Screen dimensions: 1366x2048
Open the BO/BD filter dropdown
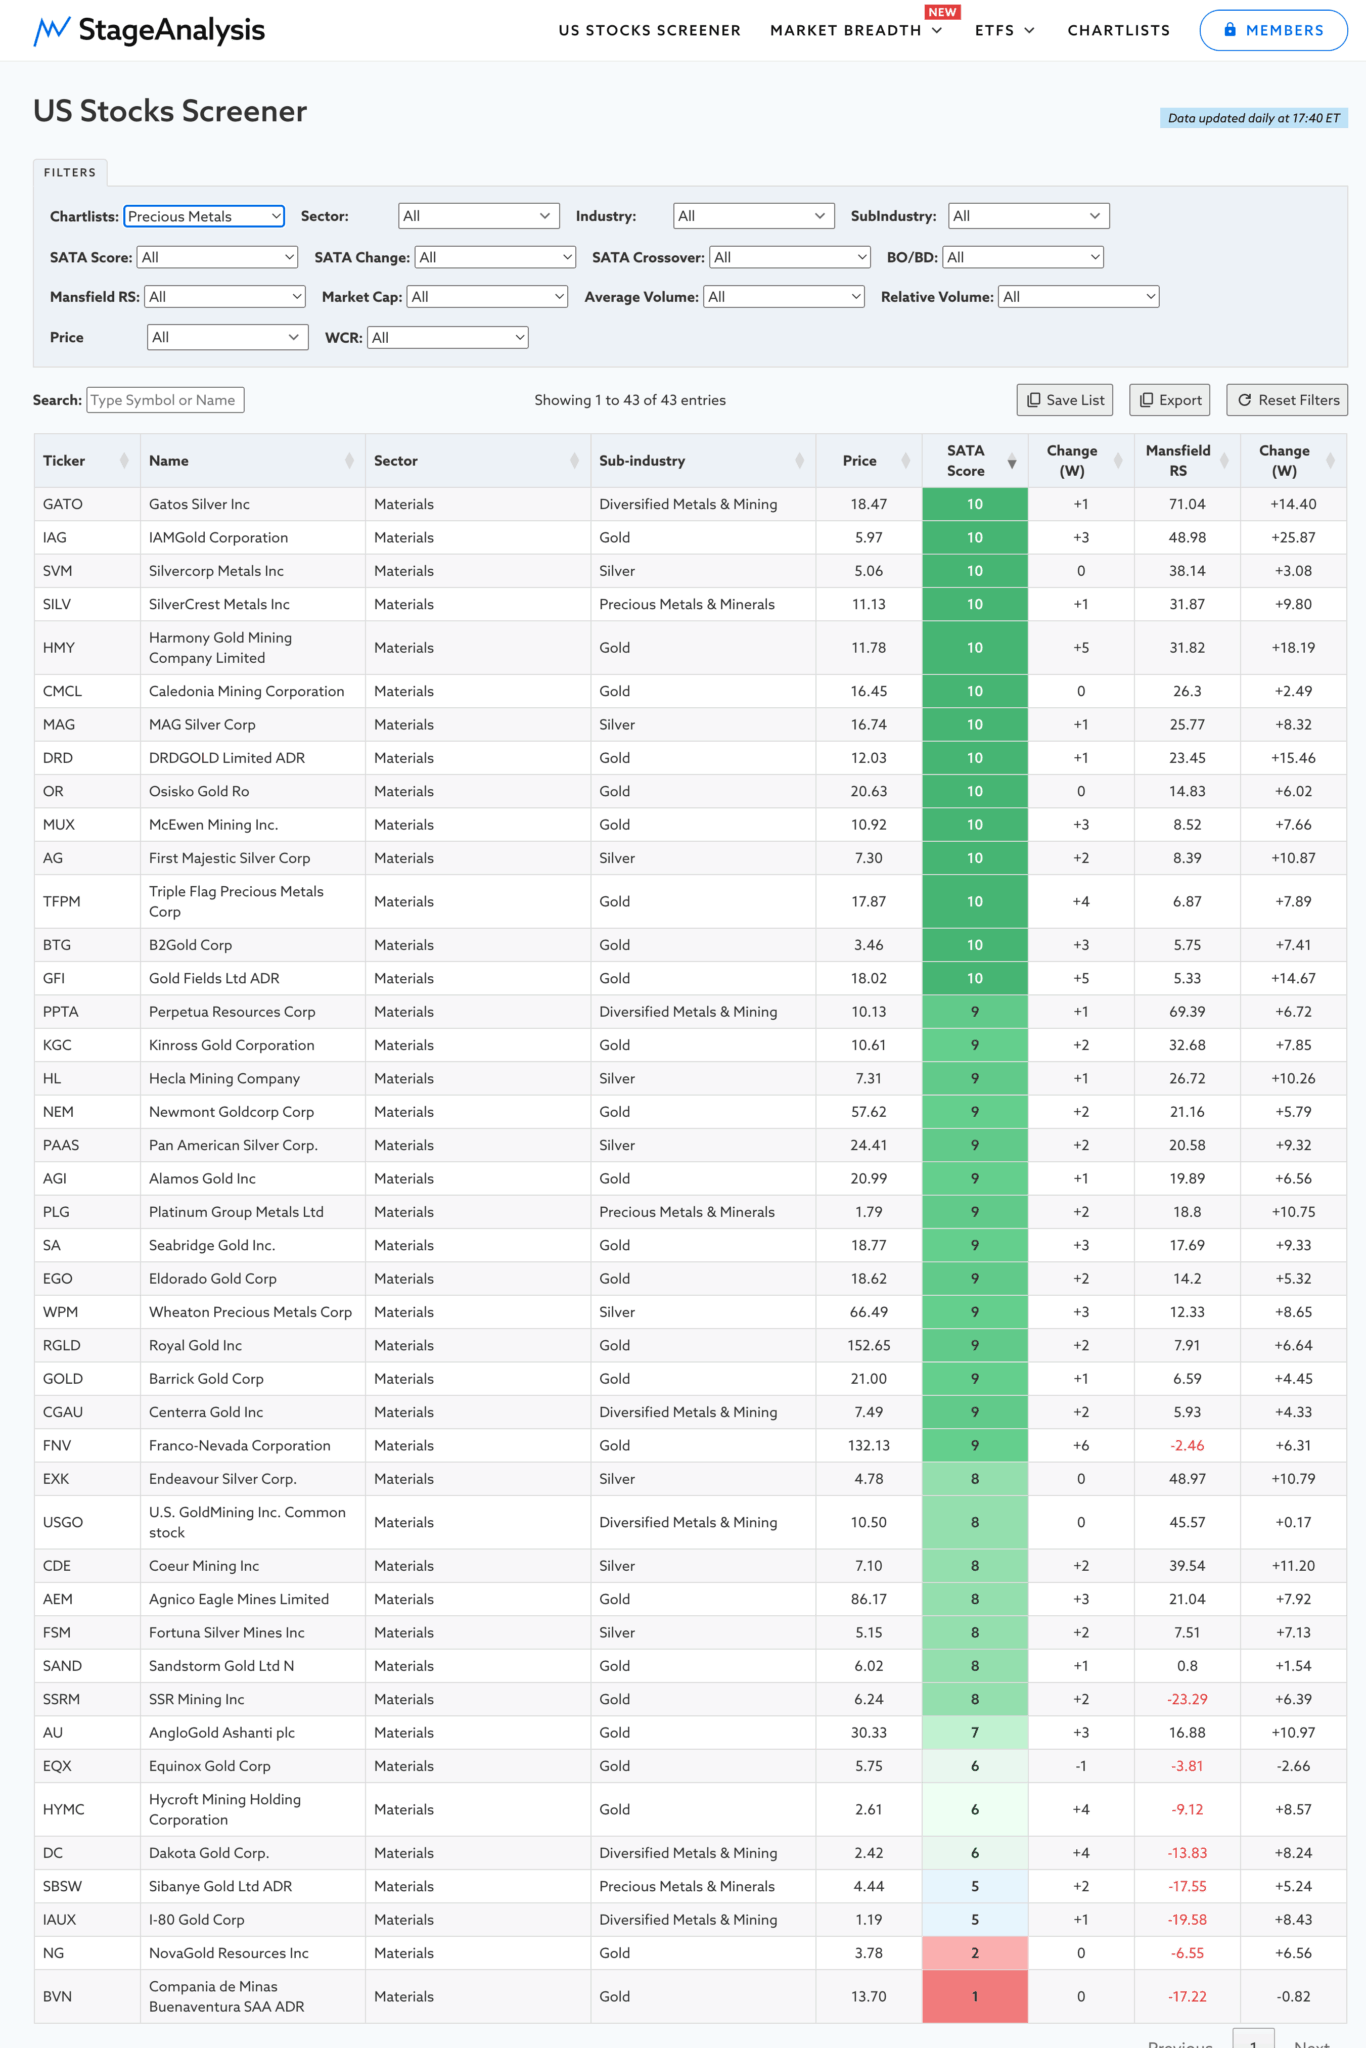(x=1023, y=257)
